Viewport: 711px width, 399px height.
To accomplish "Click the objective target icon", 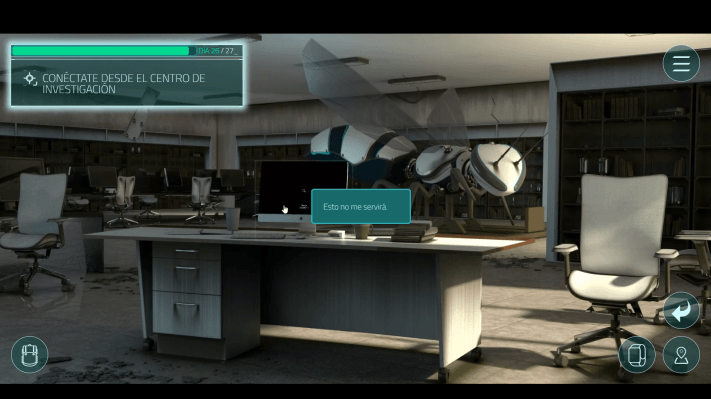I will 30,79.
